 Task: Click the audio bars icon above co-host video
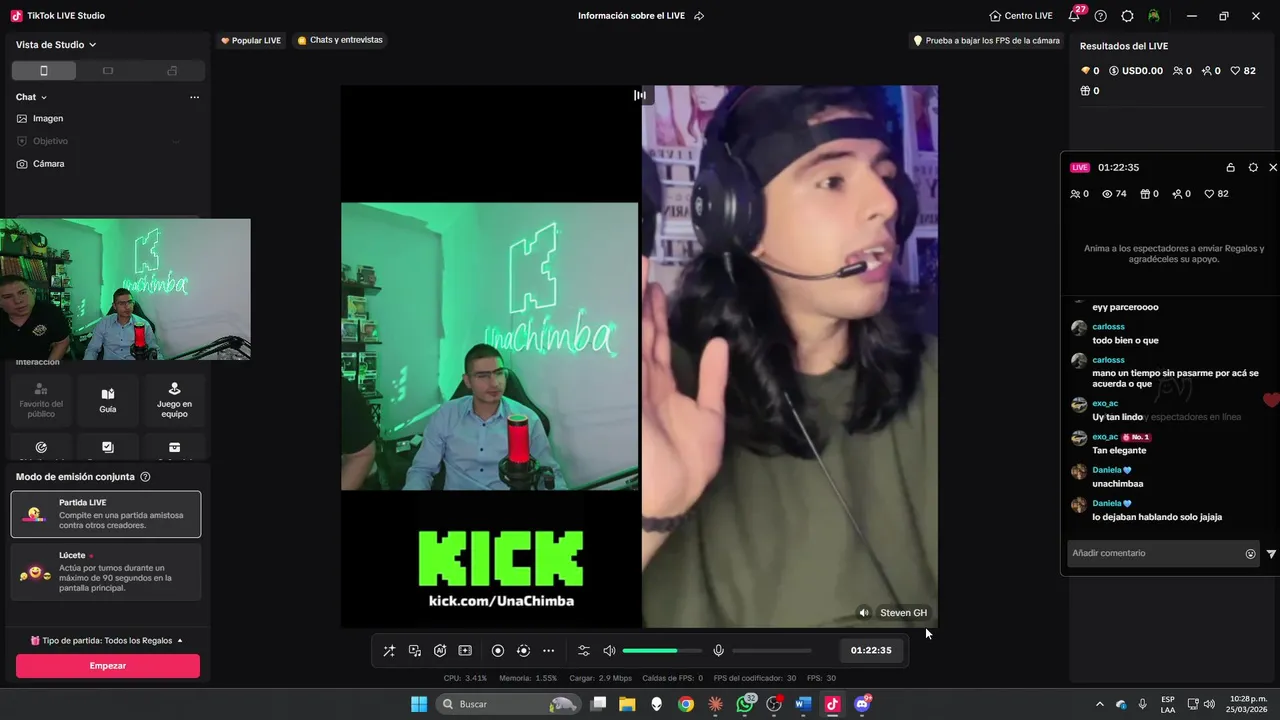point(640,95)
